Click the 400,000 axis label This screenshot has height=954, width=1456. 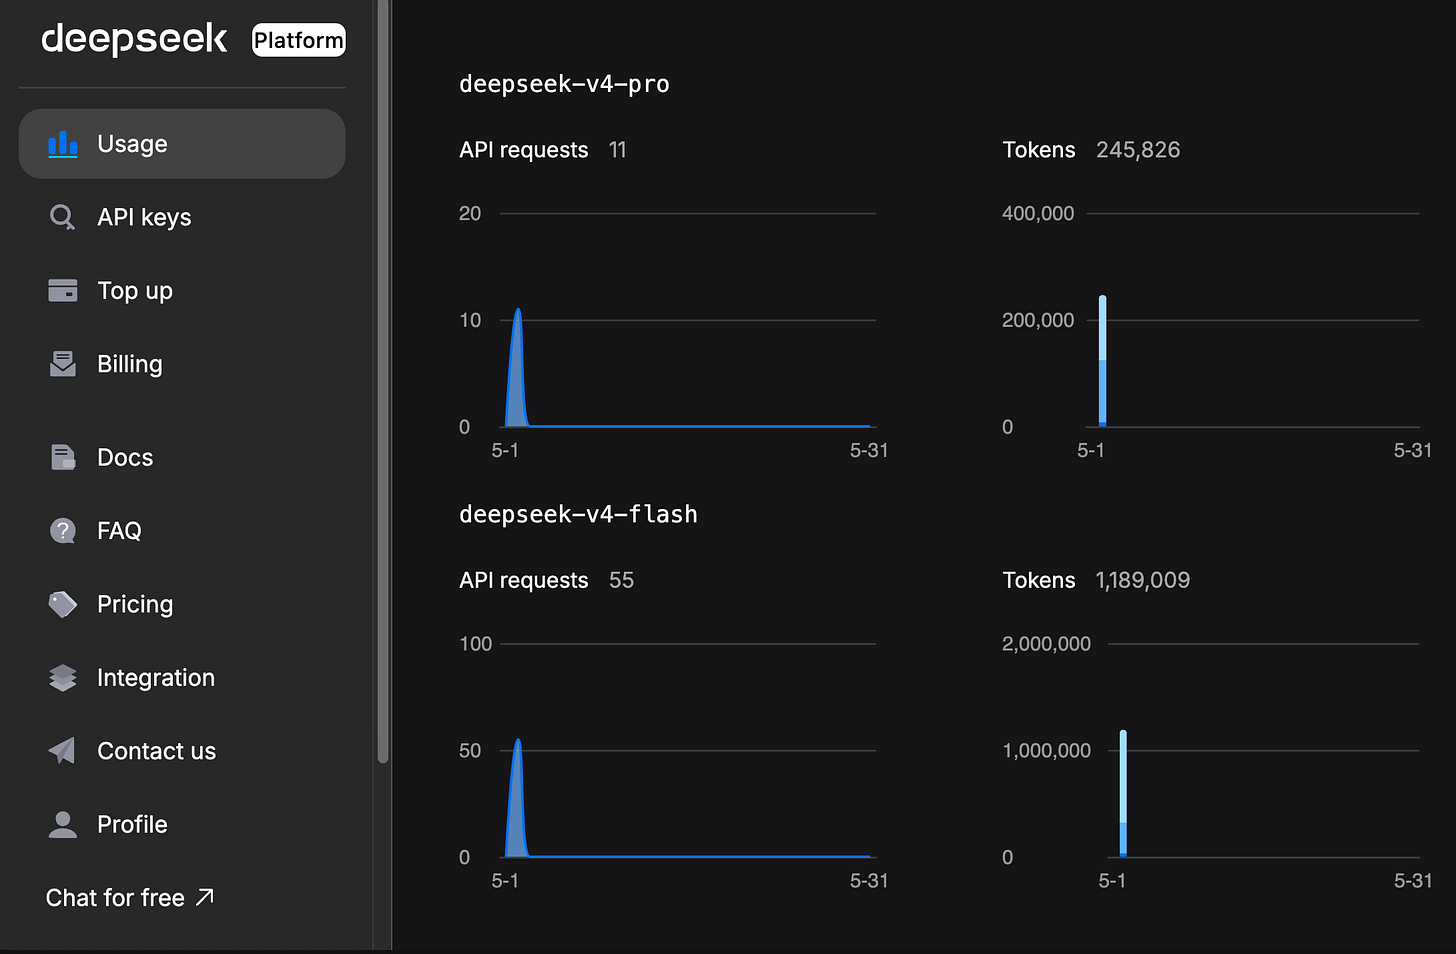(x=1038, y=213)
